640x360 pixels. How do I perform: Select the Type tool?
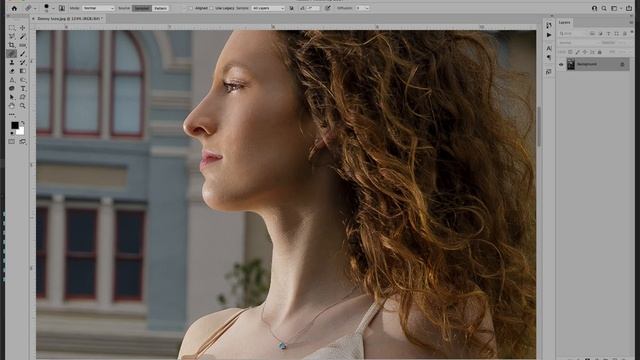pos(22,89)
